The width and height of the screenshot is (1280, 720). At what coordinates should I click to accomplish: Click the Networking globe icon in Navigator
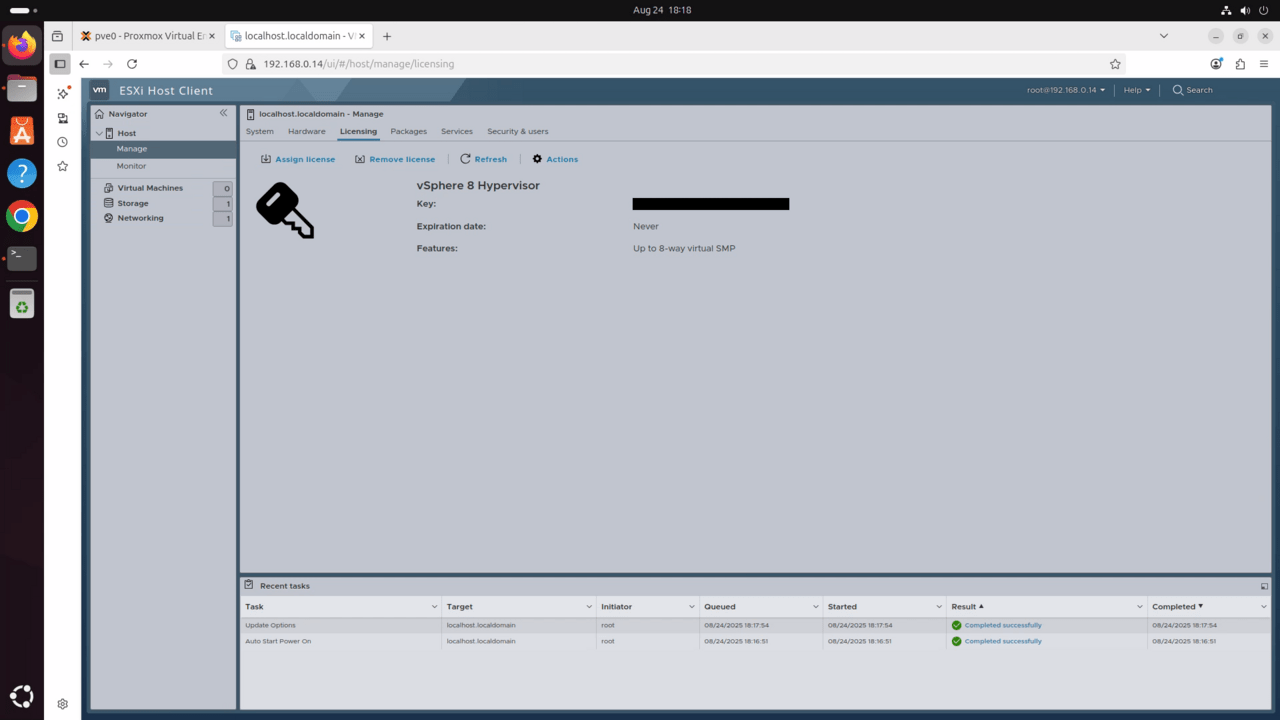(x=108, y=218)
